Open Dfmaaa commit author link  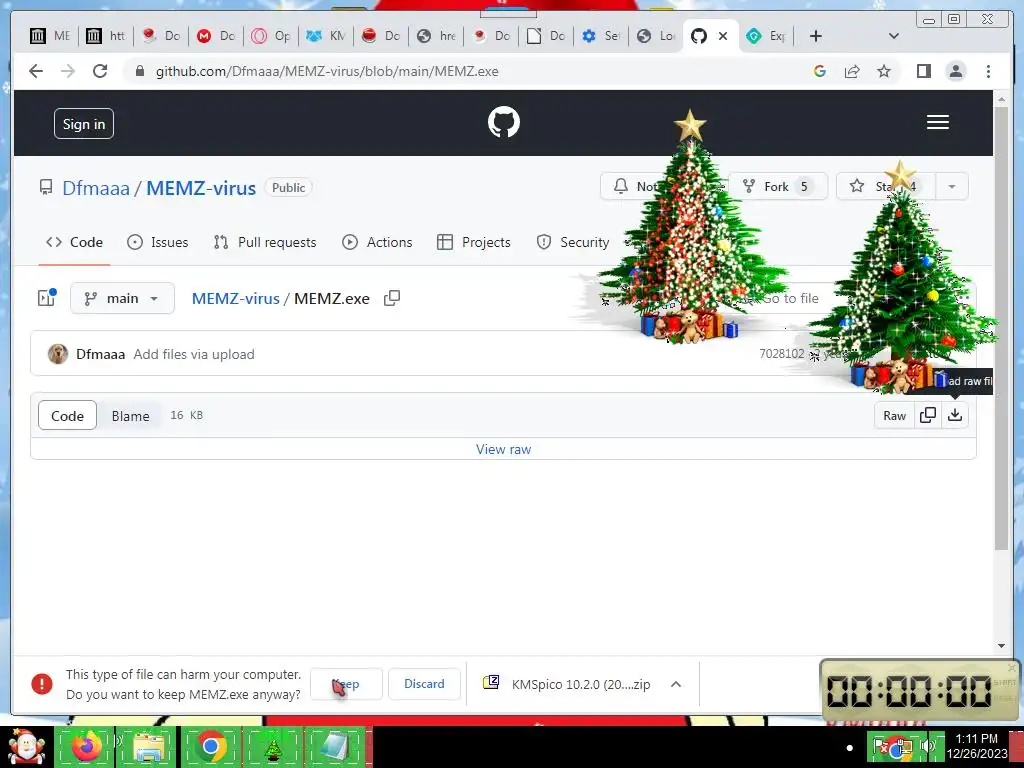101,354
